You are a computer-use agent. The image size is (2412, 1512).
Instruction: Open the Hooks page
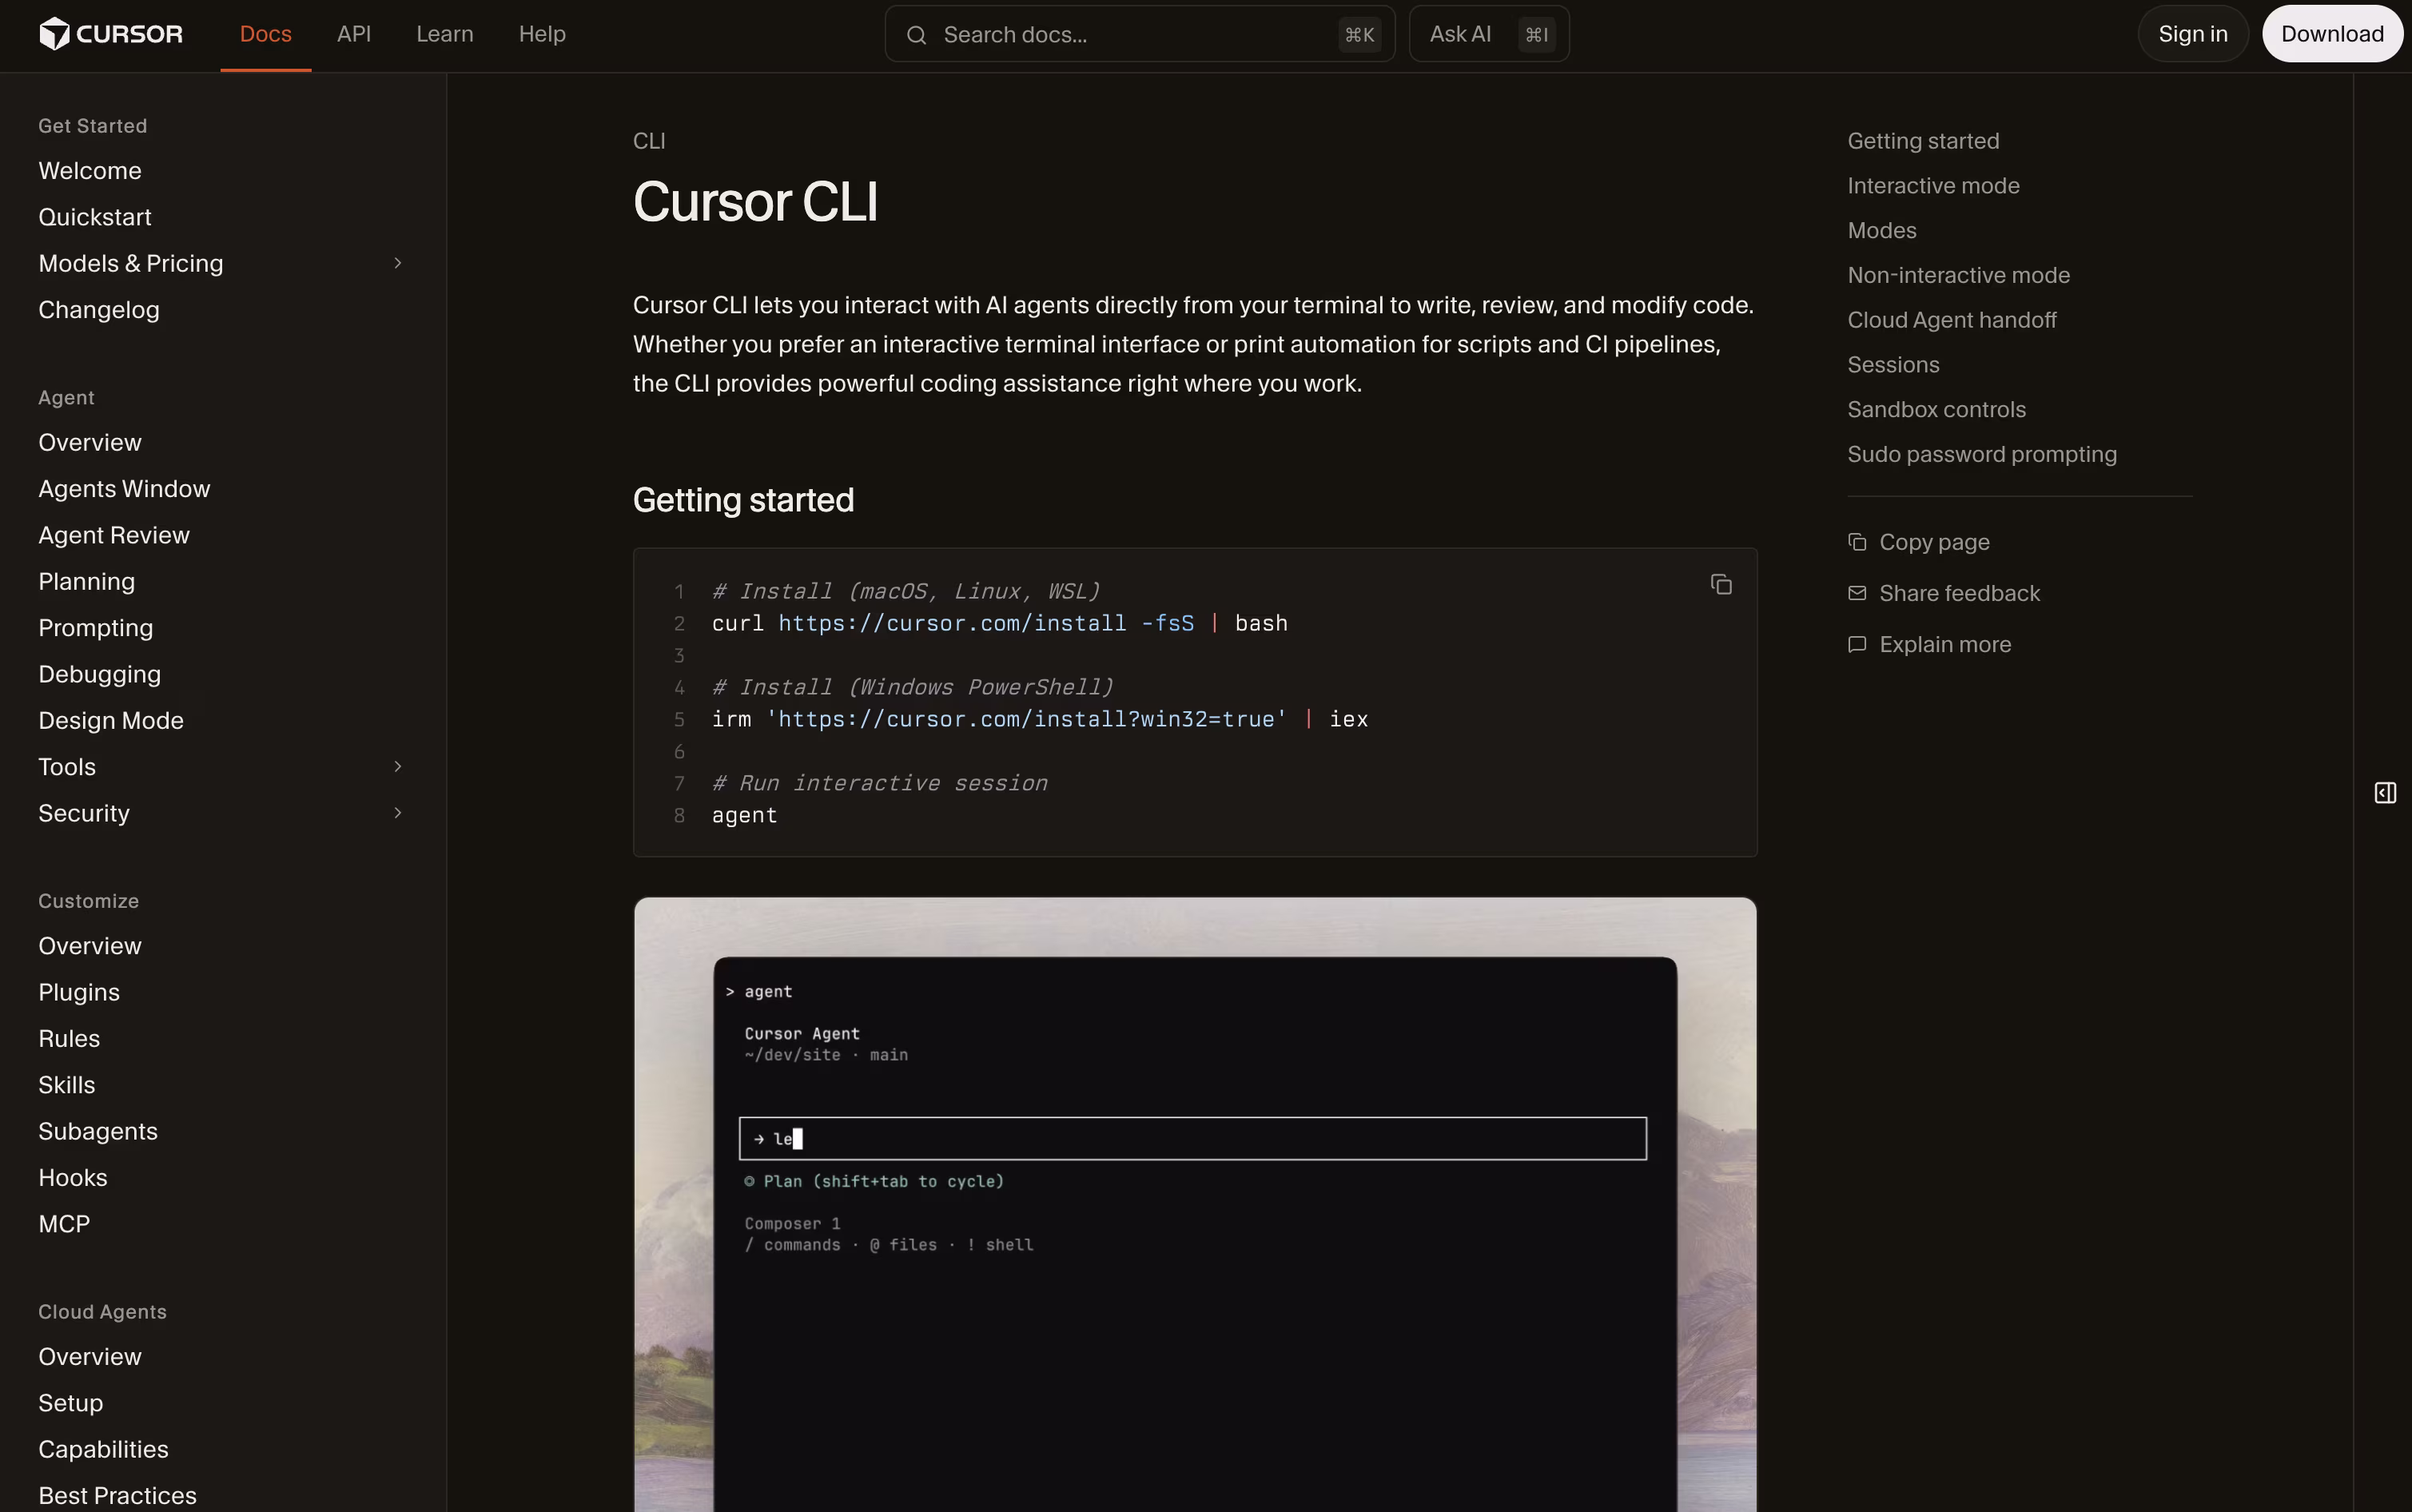pos(73,1178)
